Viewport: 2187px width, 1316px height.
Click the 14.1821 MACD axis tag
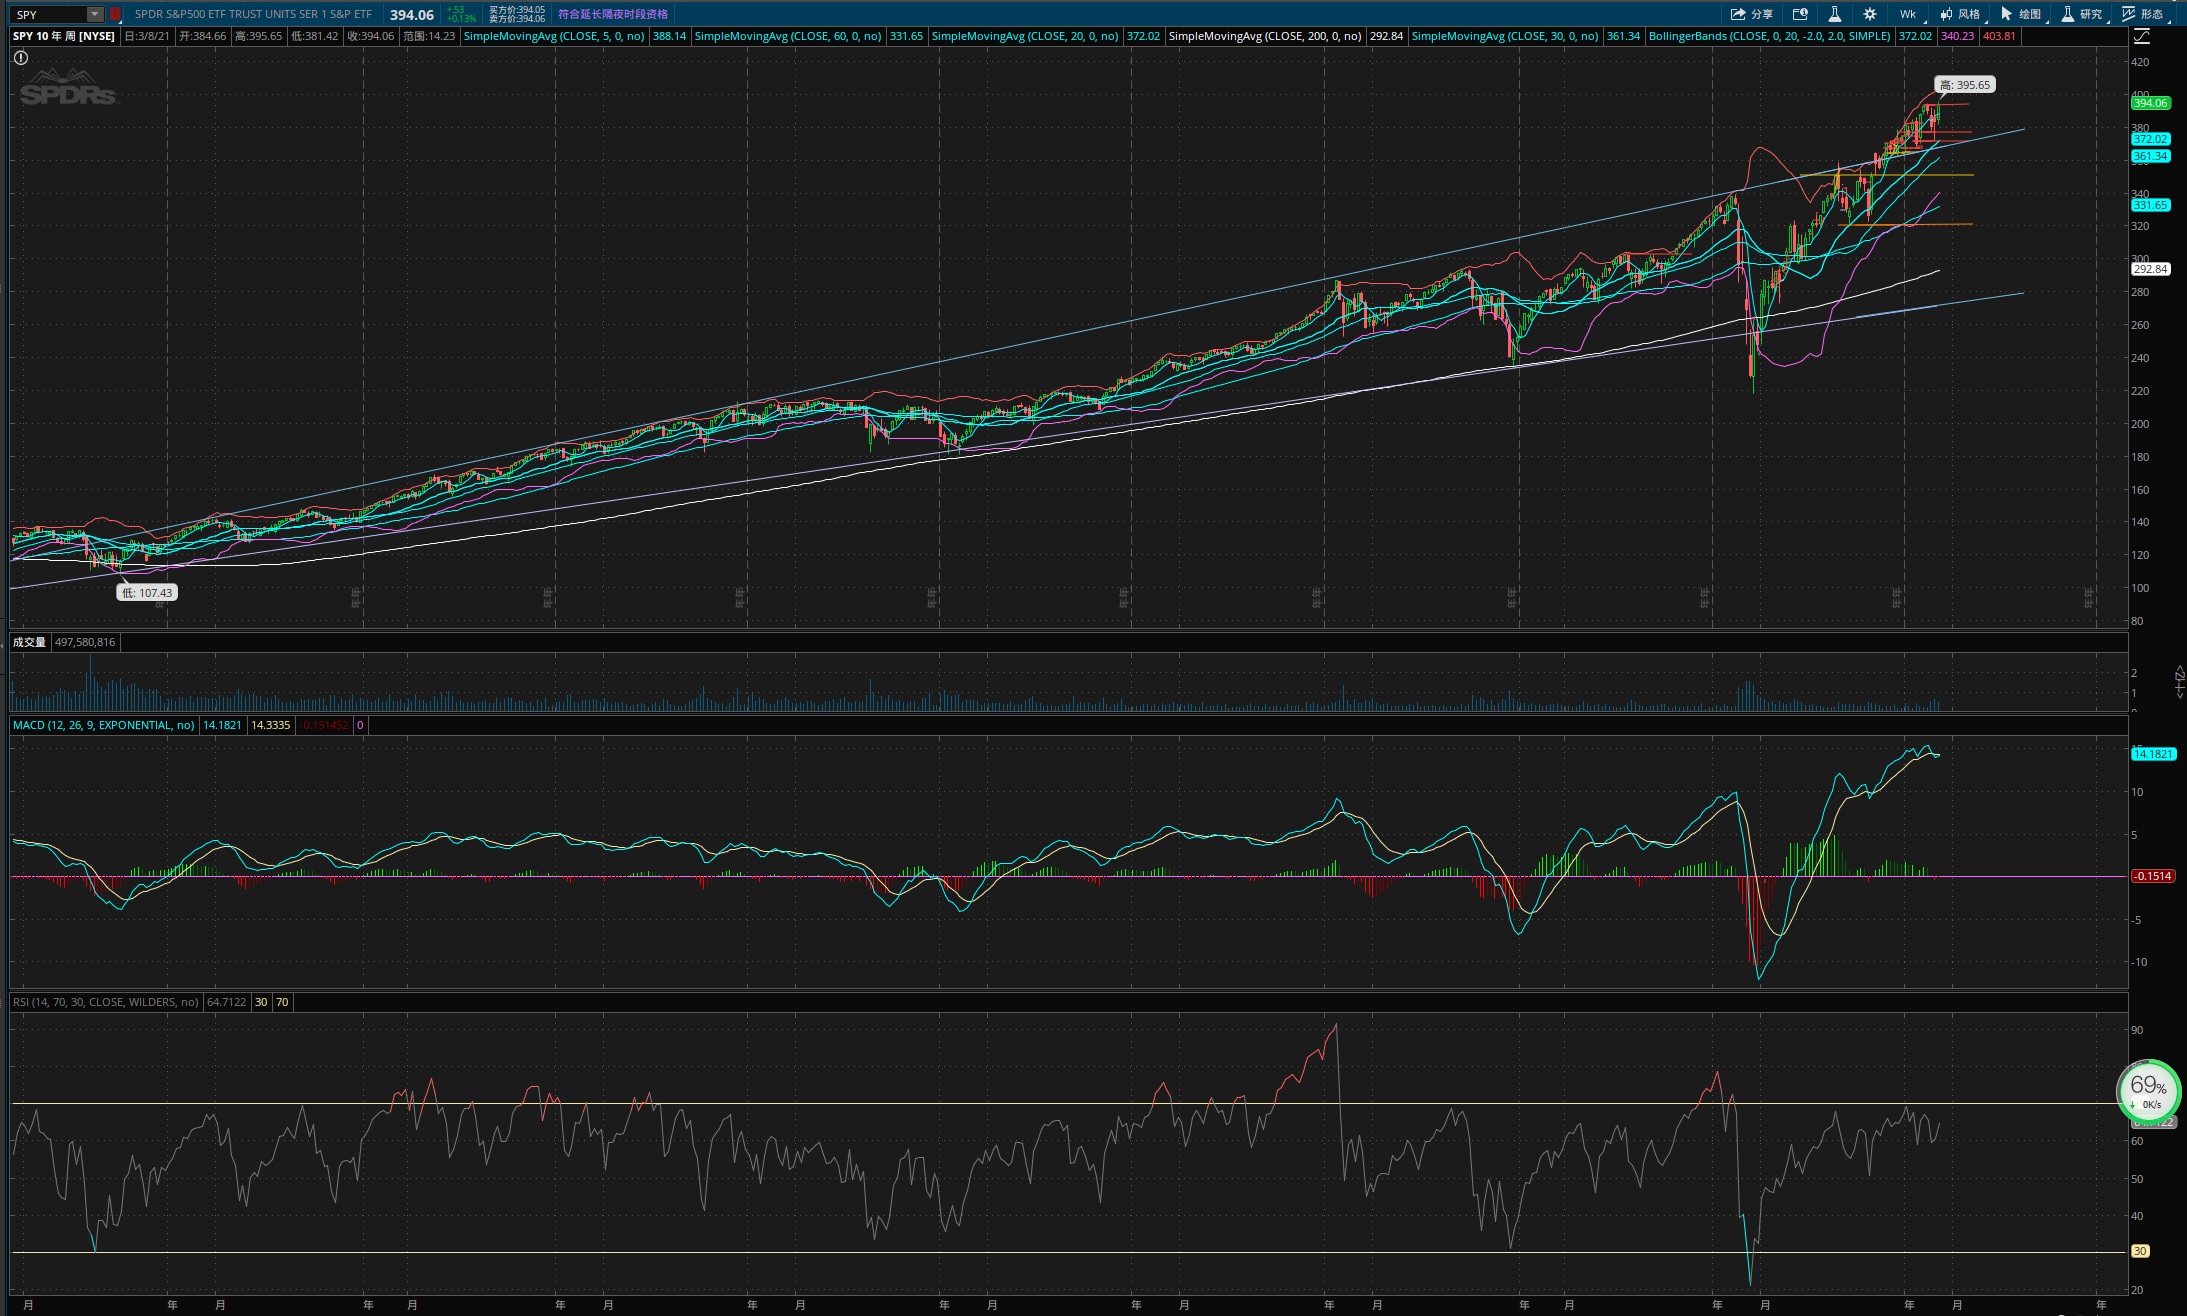2153,754
